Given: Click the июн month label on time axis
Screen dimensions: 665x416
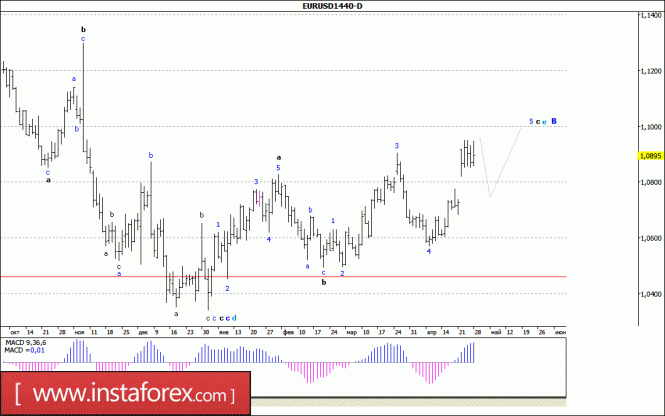Looking at the screenshot, I should click(560, 332).
